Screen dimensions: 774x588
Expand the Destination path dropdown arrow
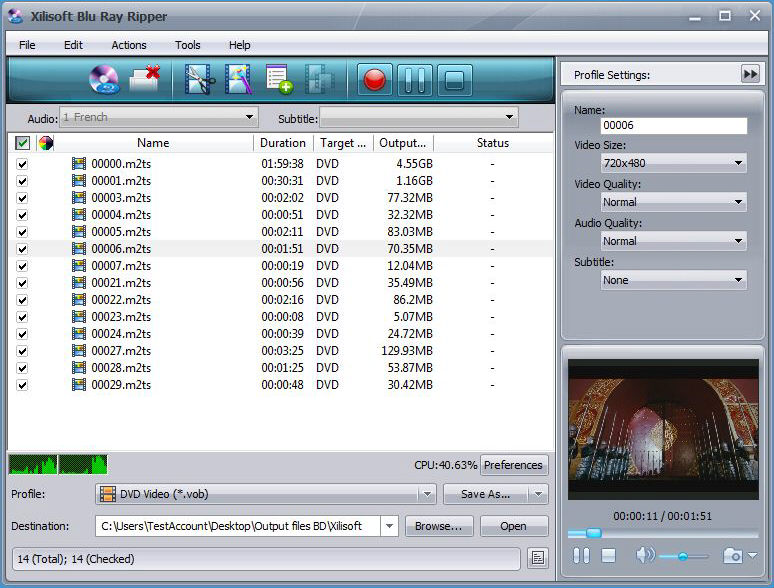389,526
